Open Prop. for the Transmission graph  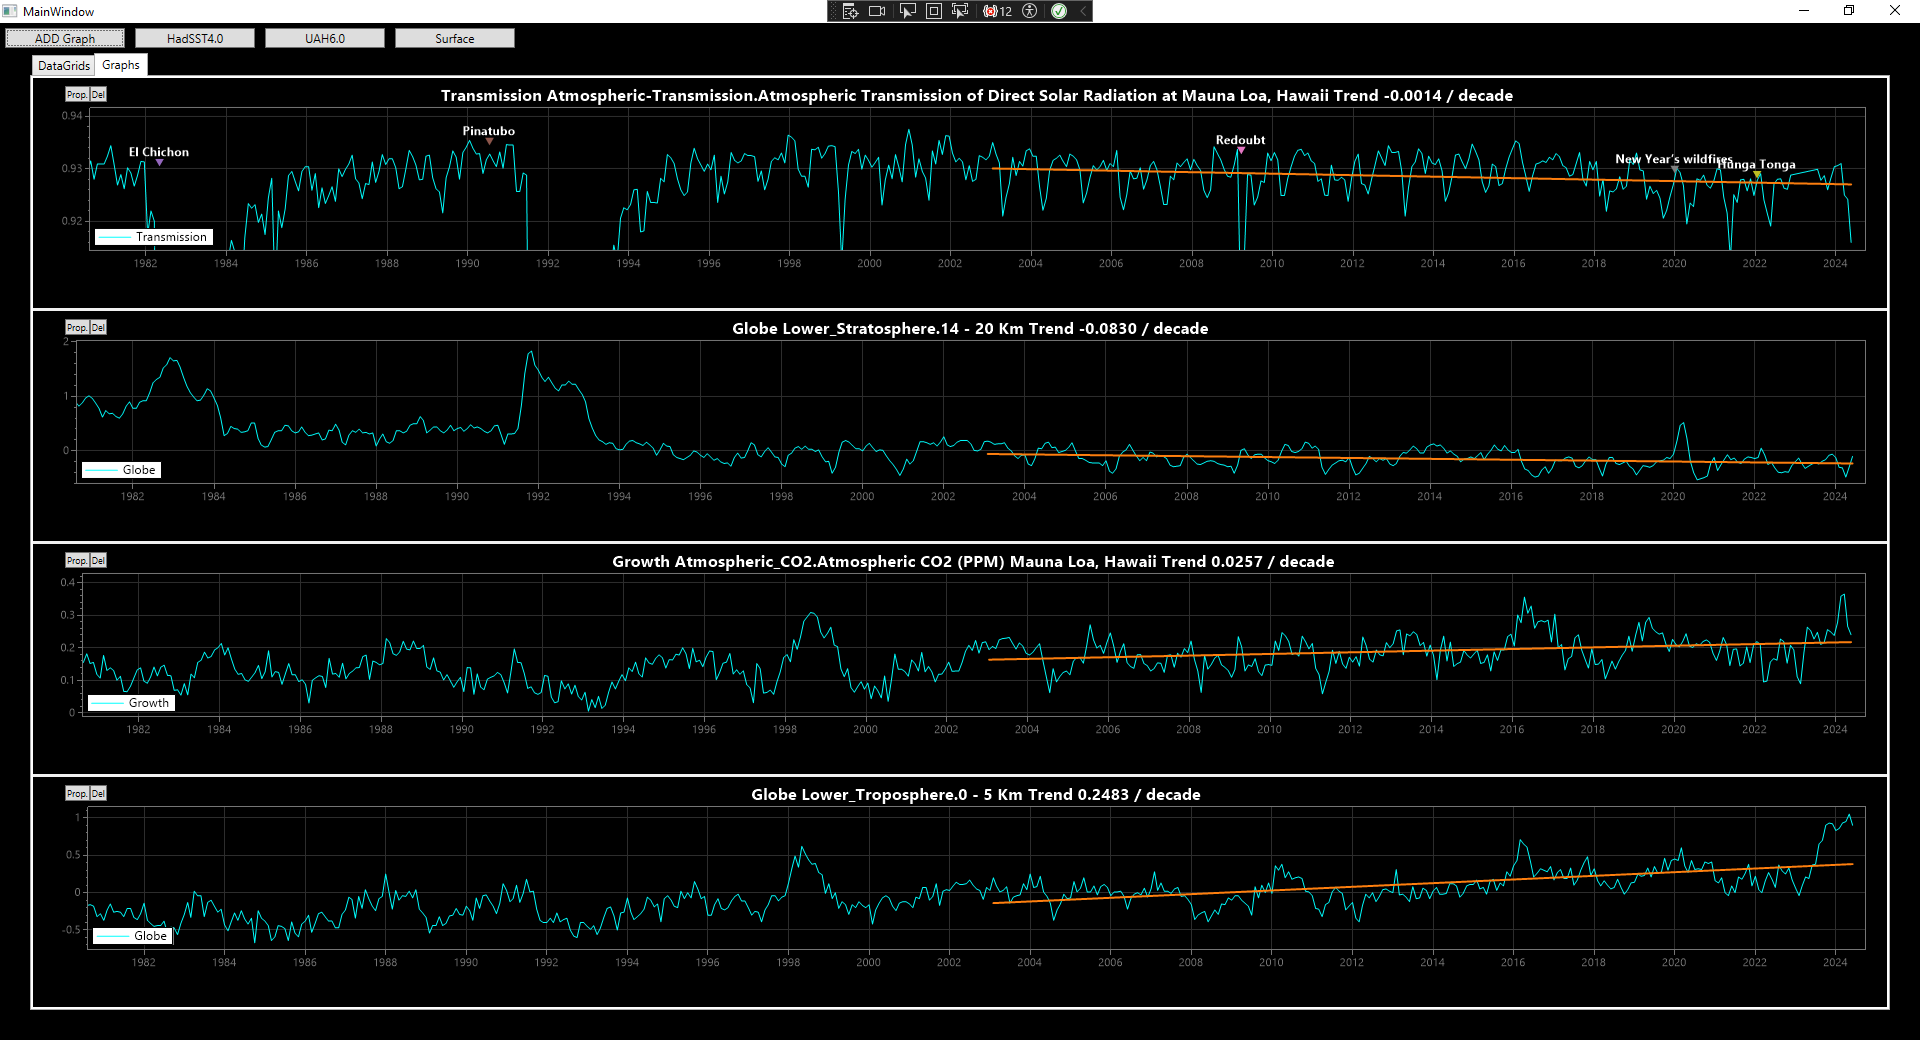tap(76, 95)
